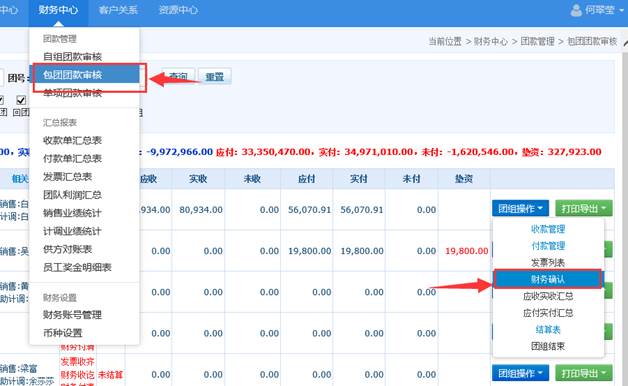Open 发票汇总表 report
628x386 pixels.
68,177
